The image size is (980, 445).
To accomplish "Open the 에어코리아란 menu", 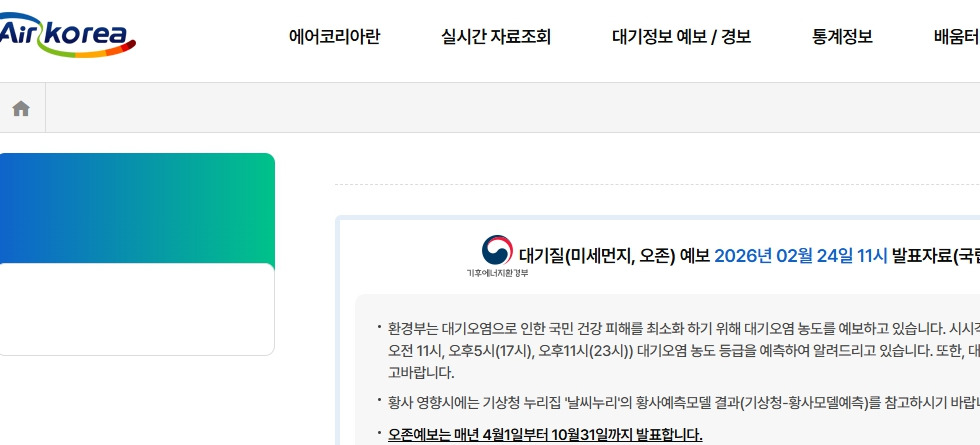I will pos(334,37).
